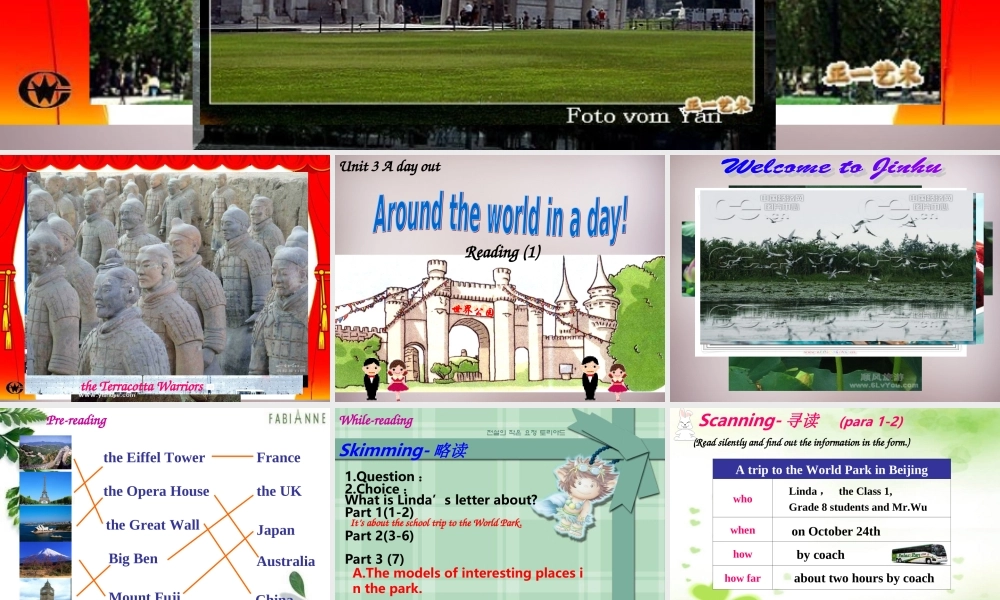Open the birds over lake photo
The width and height of the screenshot is (1000, 600).
pos(836,268)
